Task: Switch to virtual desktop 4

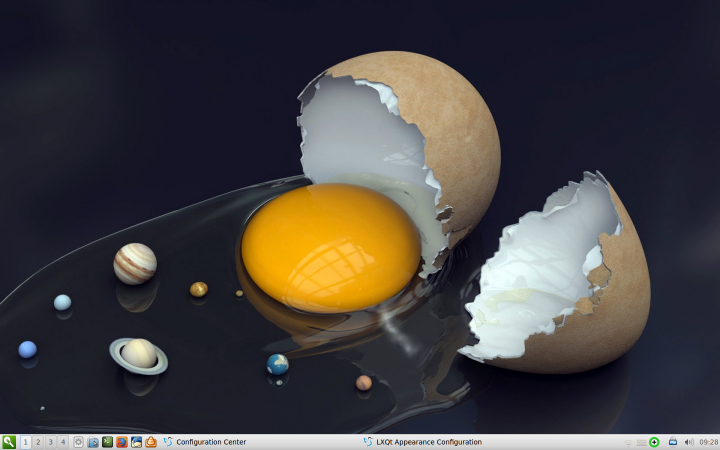Action: pos(63,442)
